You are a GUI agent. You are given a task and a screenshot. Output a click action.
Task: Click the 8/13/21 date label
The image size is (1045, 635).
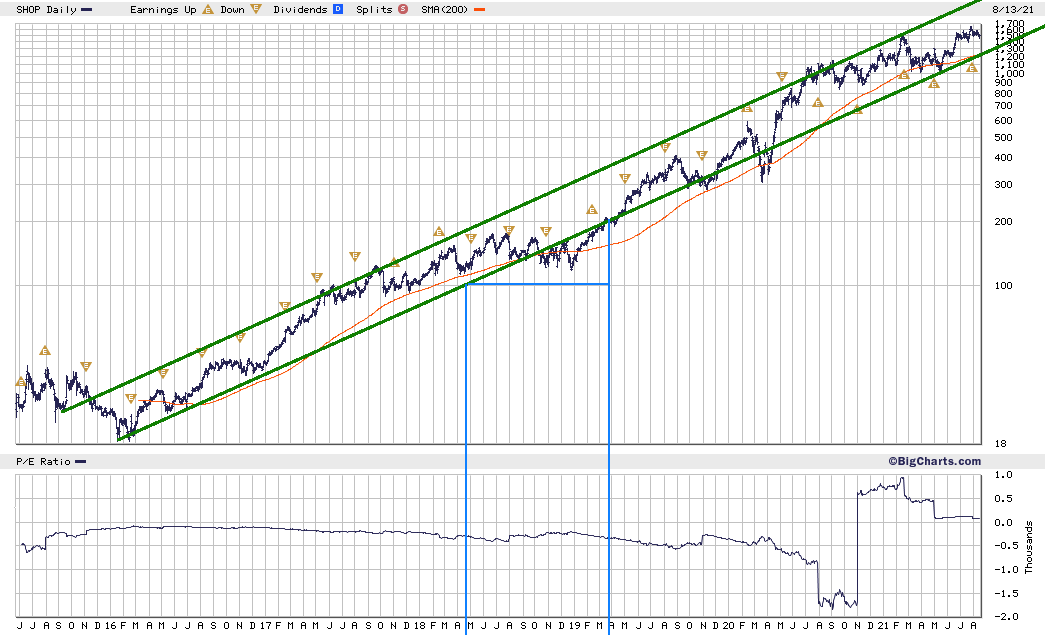point(1013,9)
